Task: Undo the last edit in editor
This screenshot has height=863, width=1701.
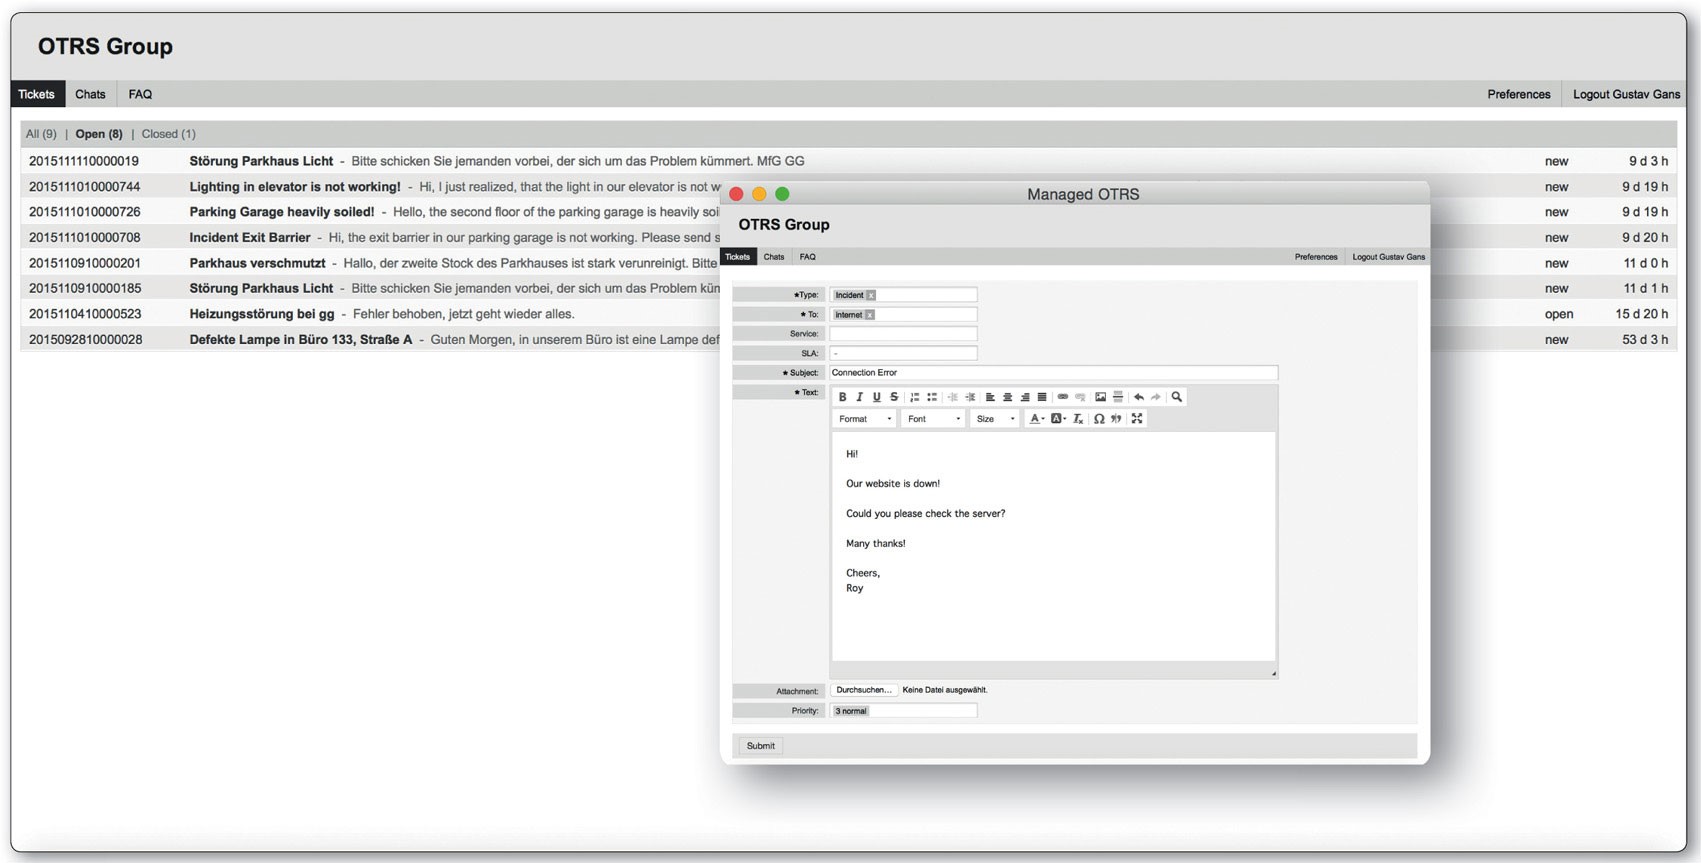Action: [x=1138, y=397]
